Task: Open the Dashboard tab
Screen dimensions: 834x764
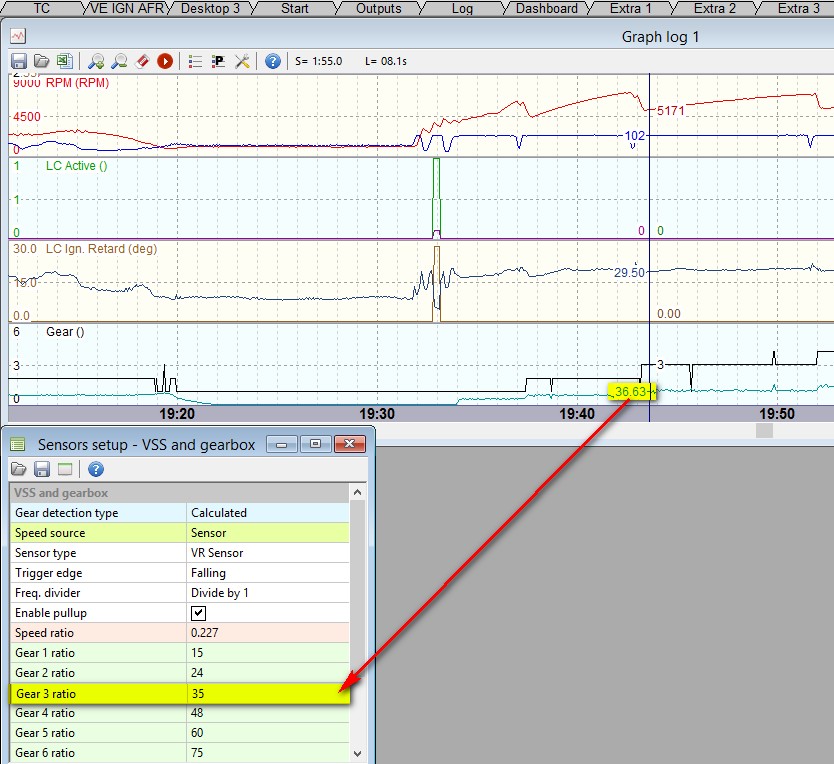Action: pos(546,8)
